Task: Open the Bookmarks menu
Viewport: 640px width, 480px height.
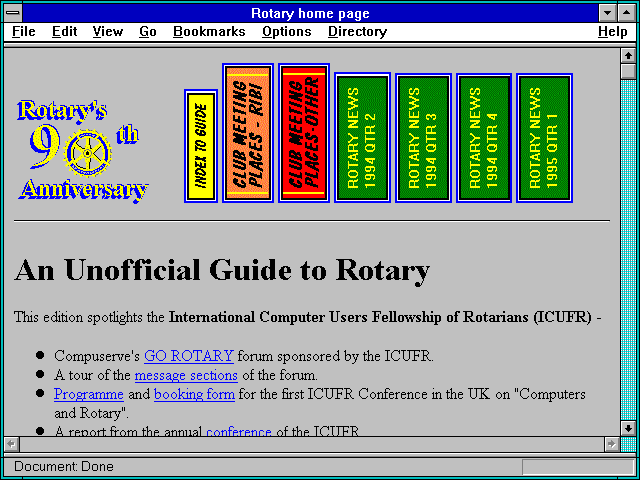Action: (x=209, y=32)
